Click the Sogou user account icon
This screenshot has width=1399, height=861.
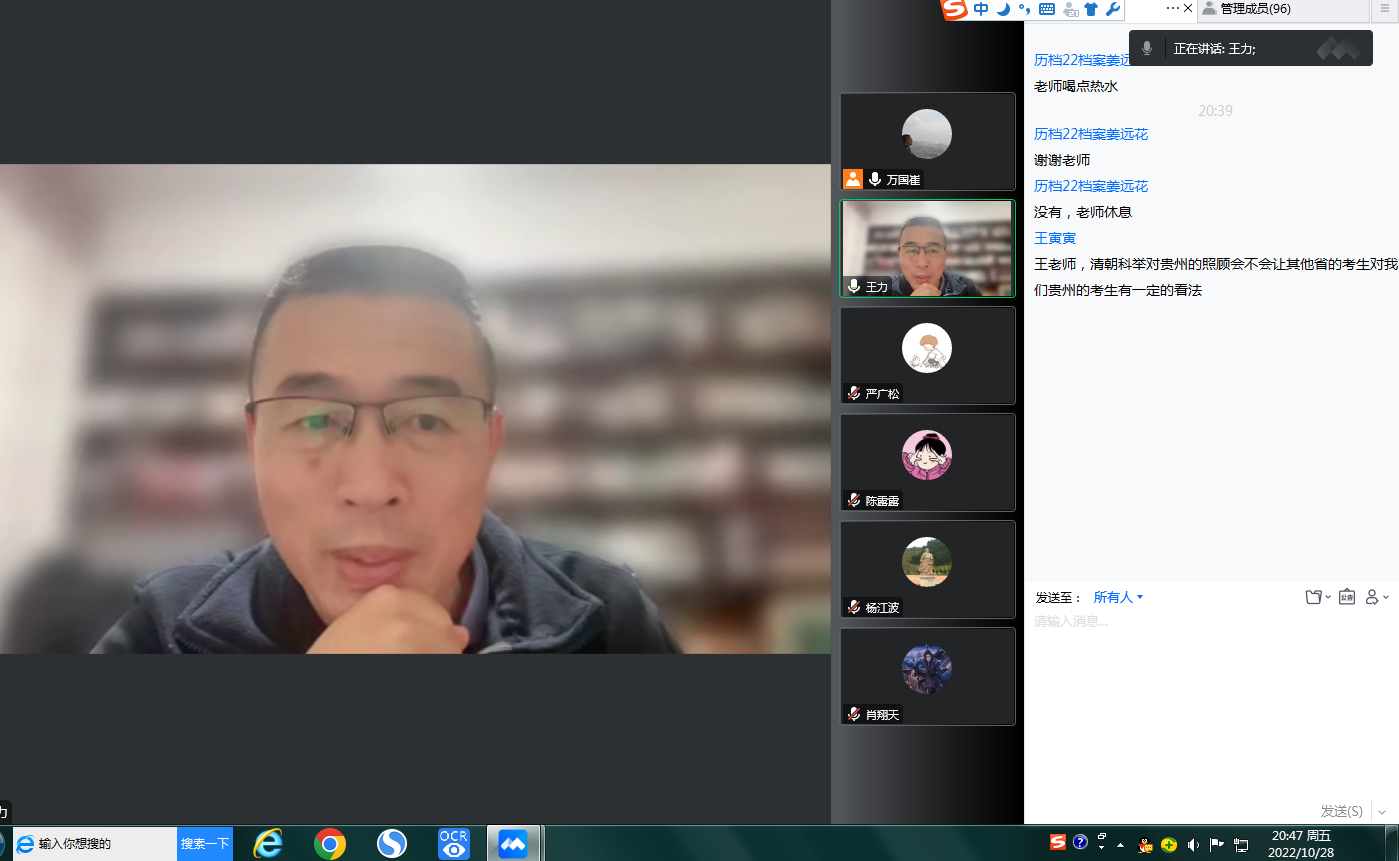pos(1070,9)
